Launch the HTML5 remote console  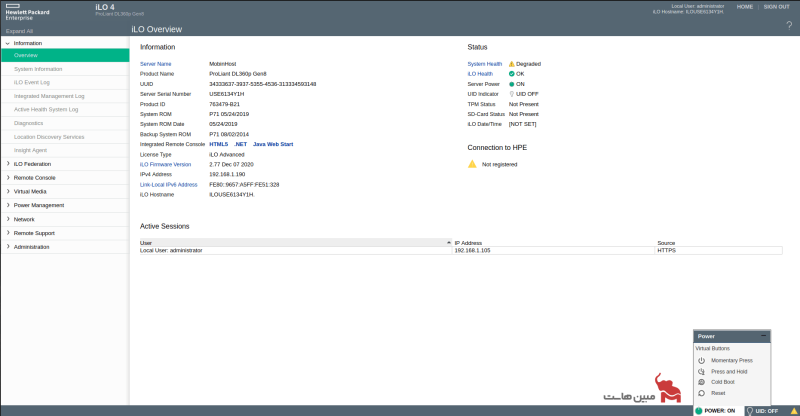pyautogui.click(x=218, y=144)
